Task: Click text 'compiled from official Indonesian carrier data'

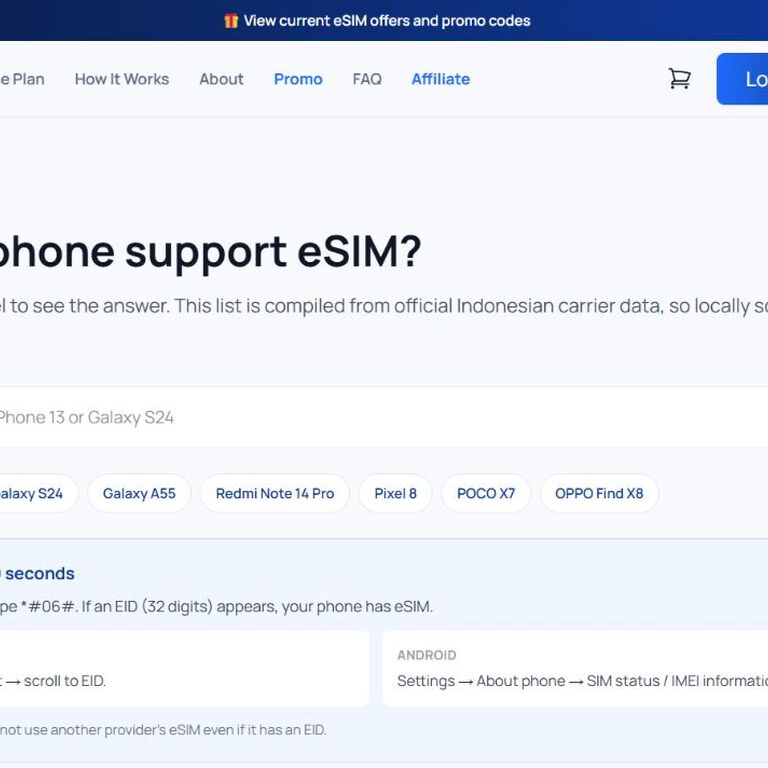Action: pyautogui.click(x=463, y=306)
